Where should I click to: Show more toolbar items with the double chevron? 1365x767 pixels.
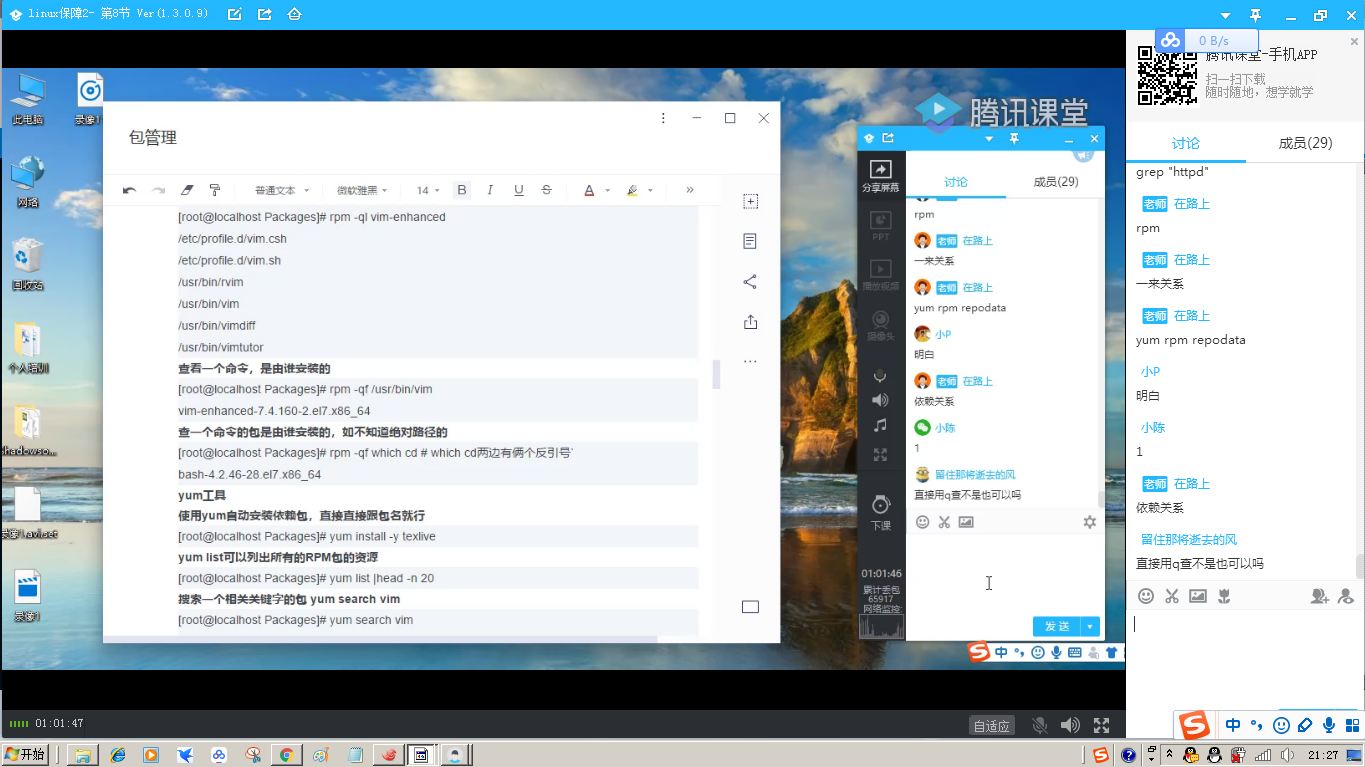[x=689, y=190]
